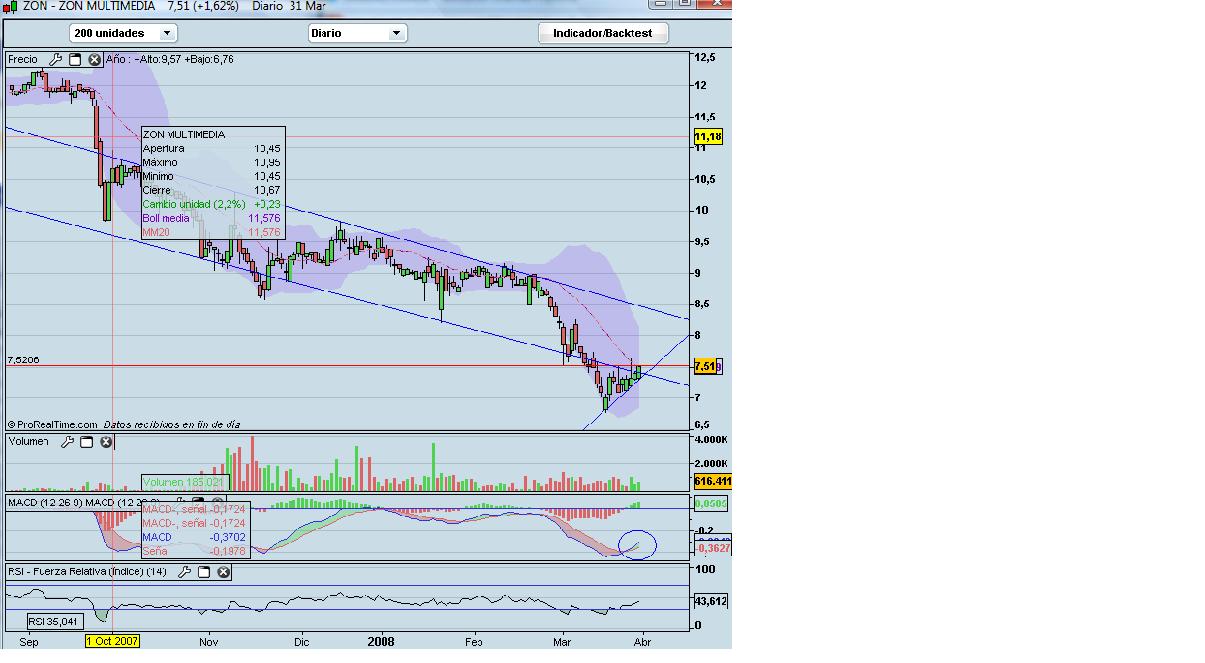This screenshot has width=1205, height=663.
Task: Click the MM20 value row in tooltip
Action: pos(212,232)
